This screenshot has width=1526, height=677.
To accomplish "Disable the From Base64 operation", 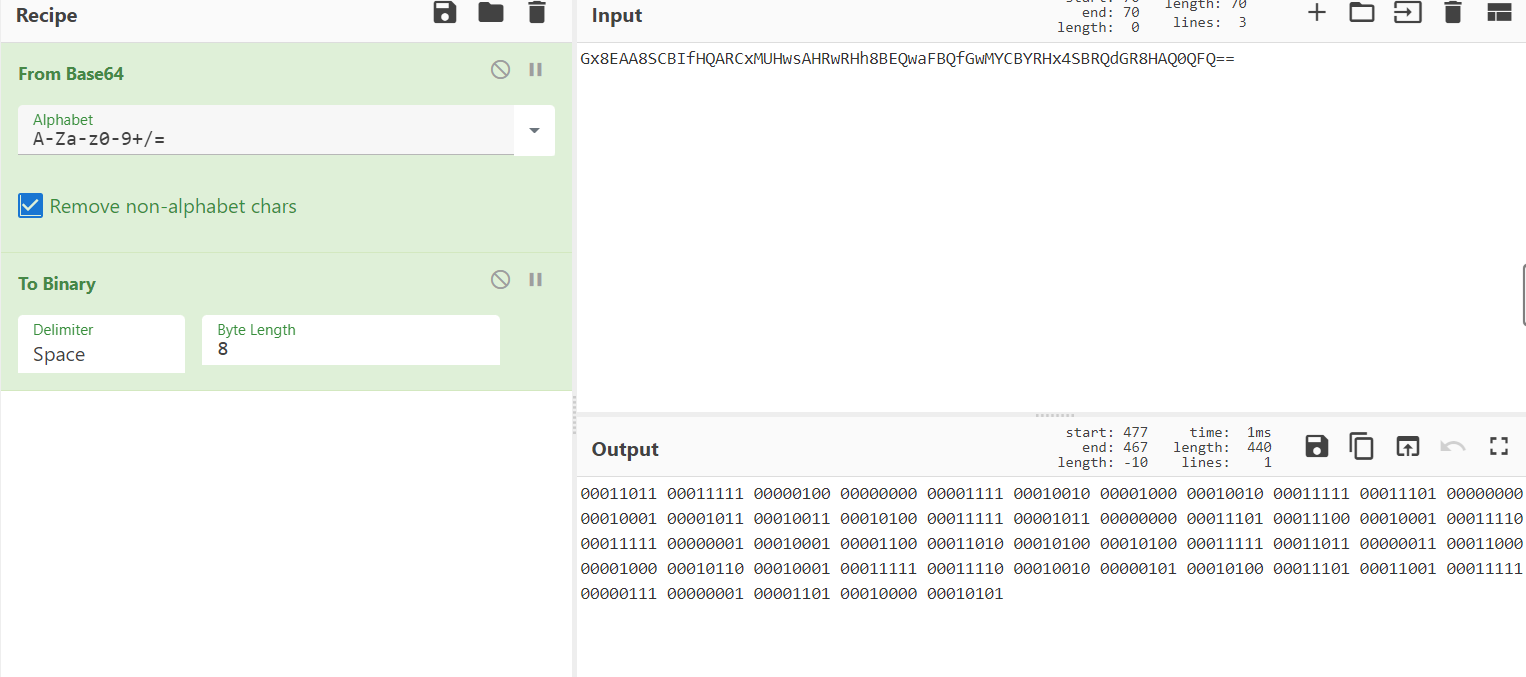I will click(x=500, y=69).
